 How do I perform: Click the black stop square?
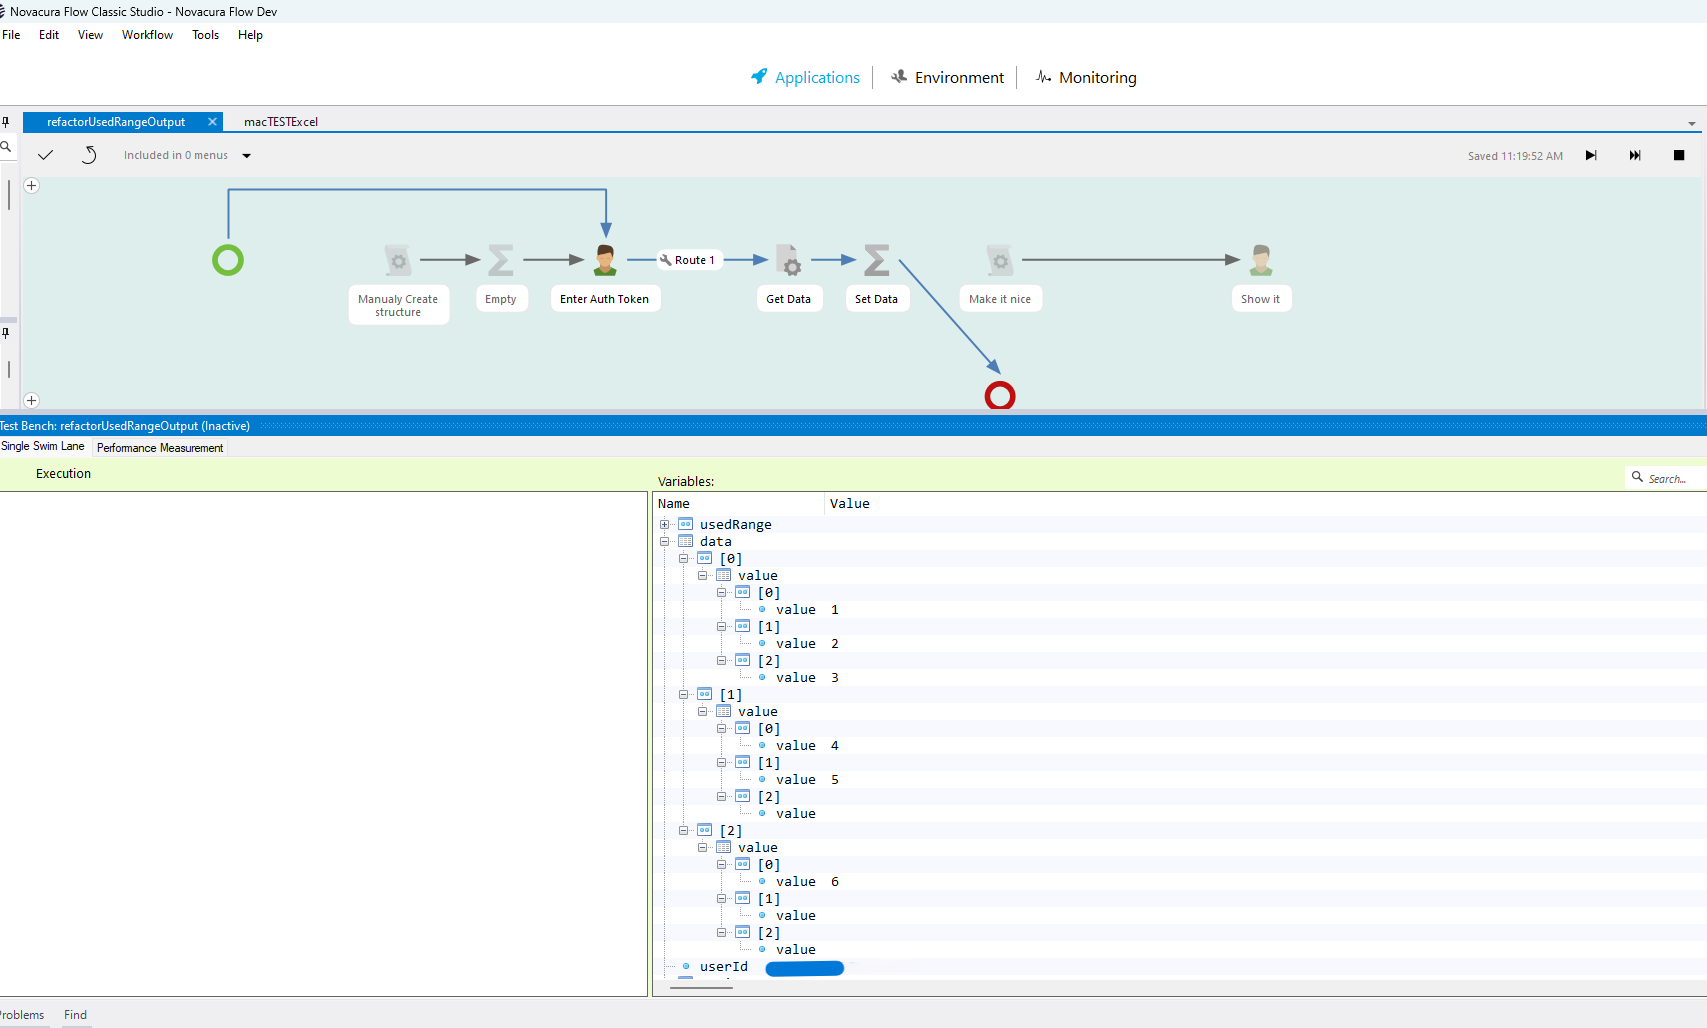pos(1679,155)
